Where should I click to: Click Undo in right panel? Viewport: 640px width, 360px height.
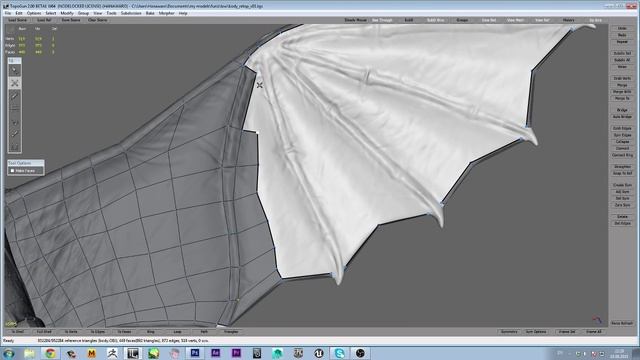click(622, 29)
